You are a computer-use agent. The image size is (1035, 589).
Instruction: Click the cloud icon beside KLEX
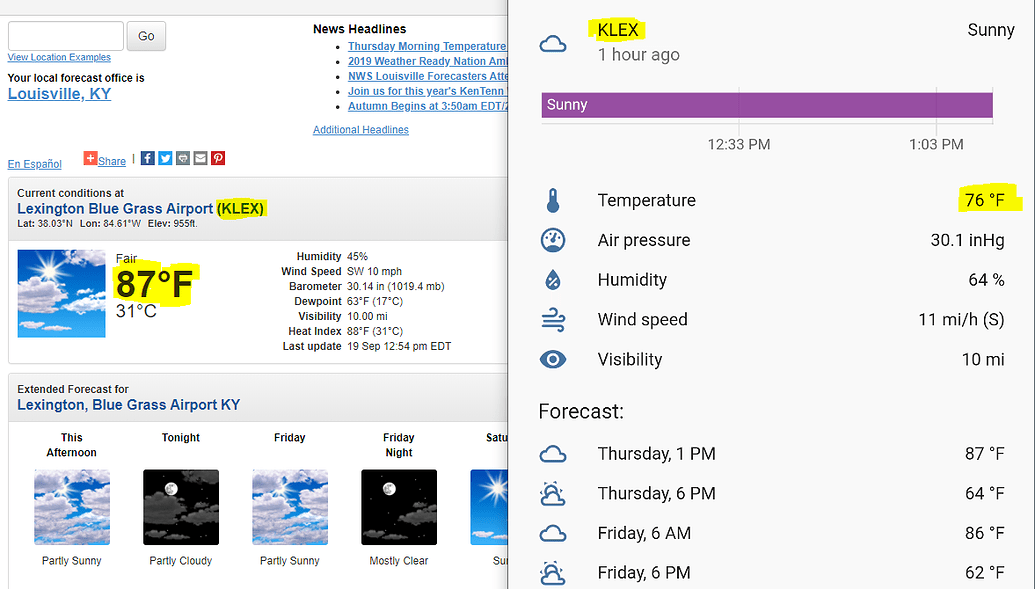coord(553,44)
